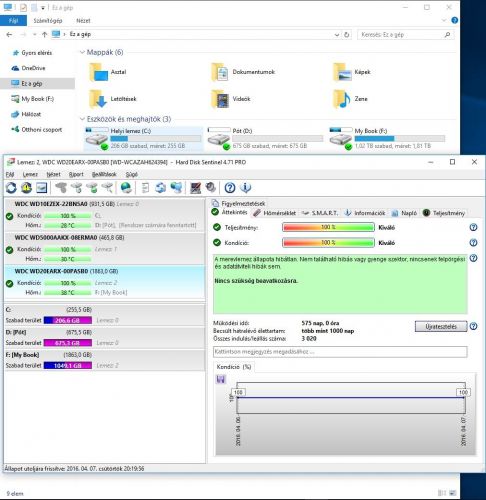
Task: Open the Riport menu
Action: click(76, 174)
